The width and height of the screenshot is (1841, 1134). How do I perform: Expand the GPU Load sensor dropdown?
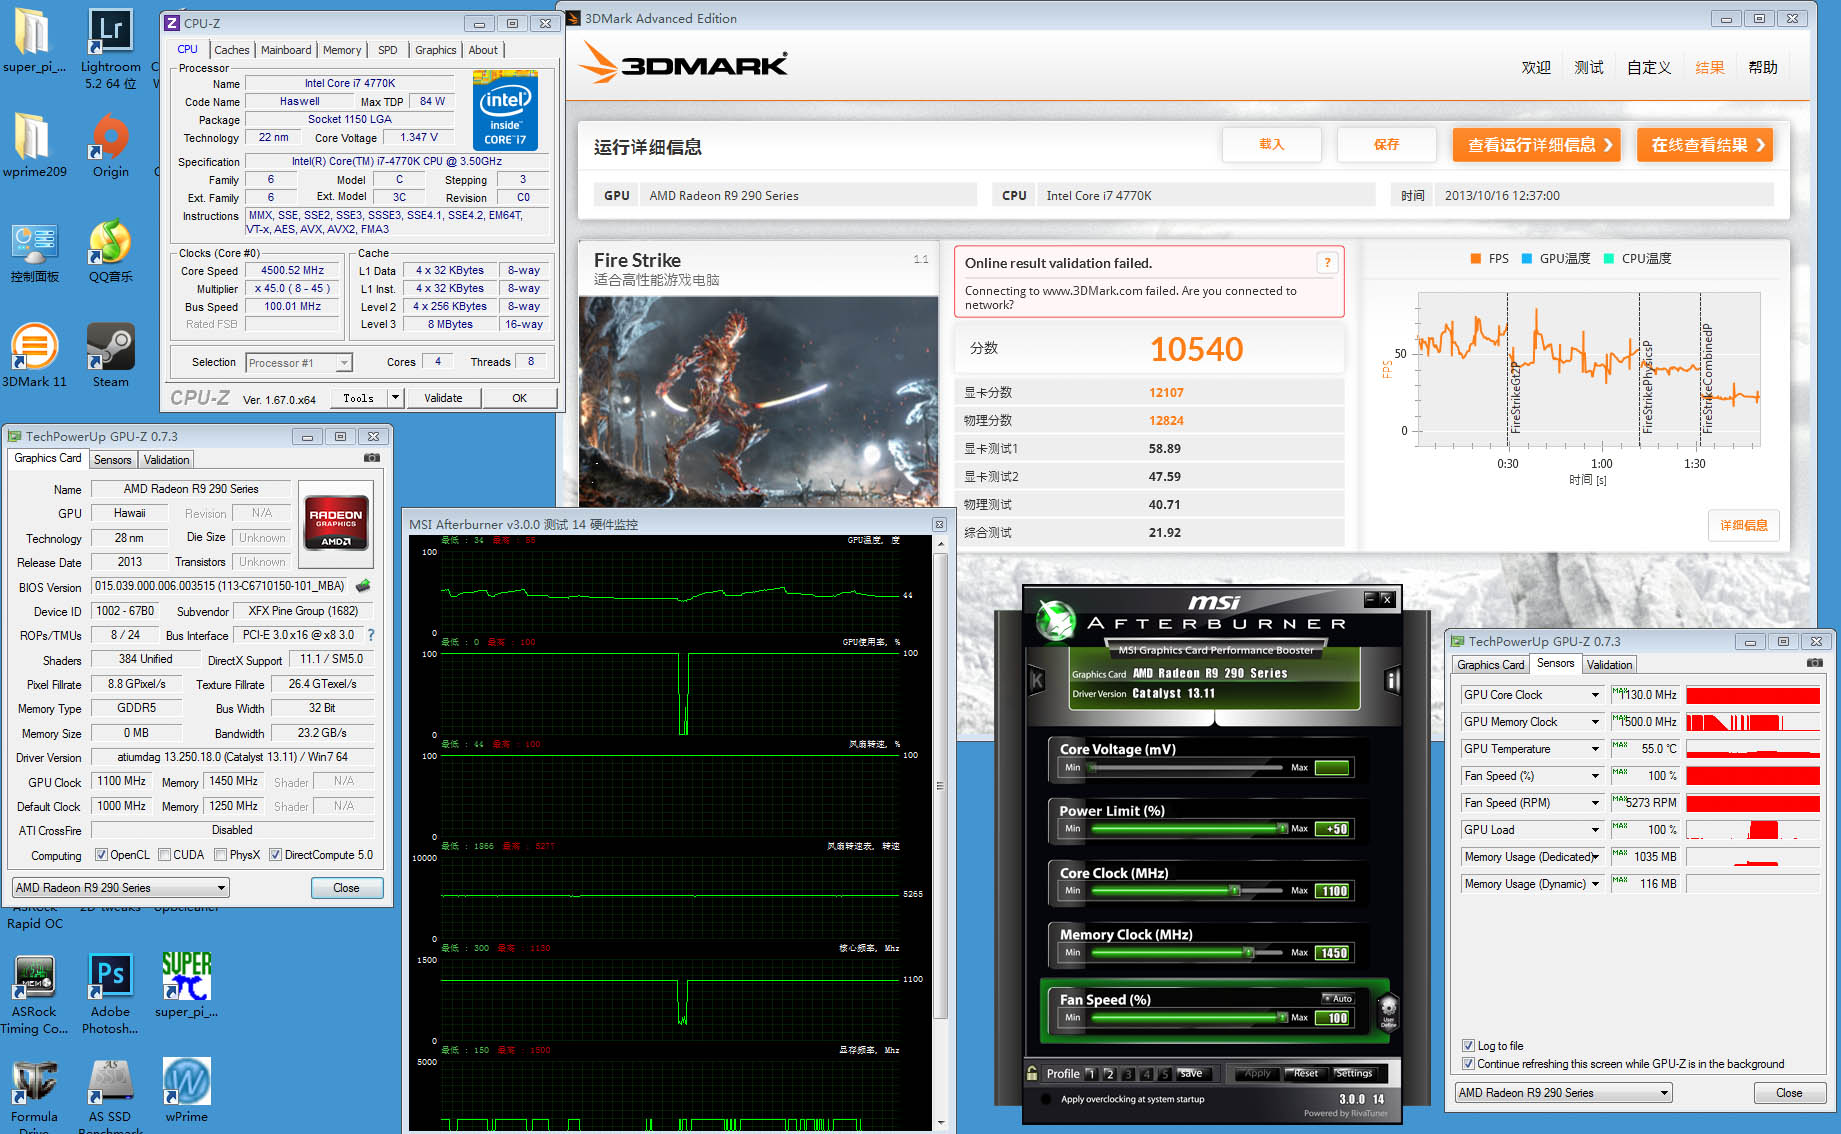1595,830
